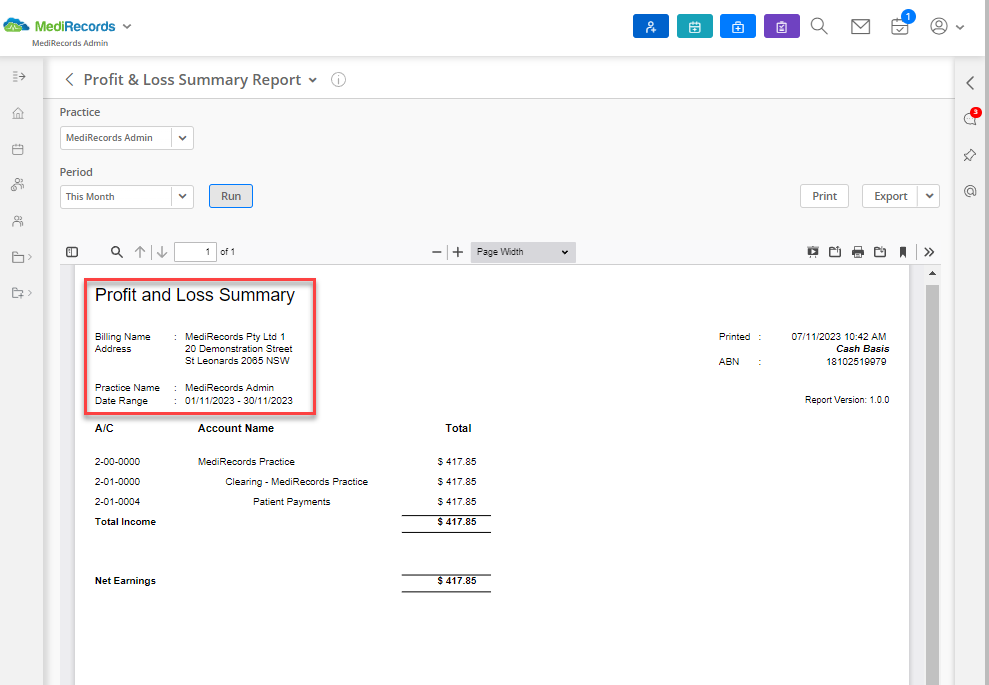This screenshot has width=989, height=685.
Task: Click the download icon in viewer toolbar
Action: (880, 252)
